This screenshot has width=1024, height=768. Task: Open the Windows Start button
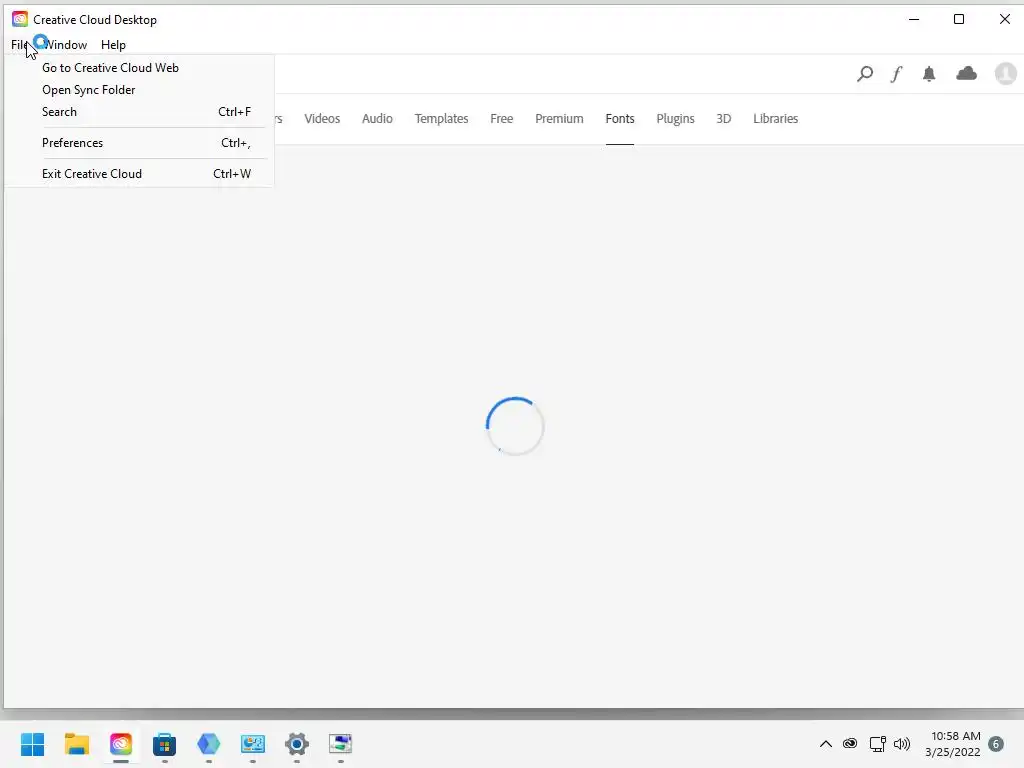point(33,744)
